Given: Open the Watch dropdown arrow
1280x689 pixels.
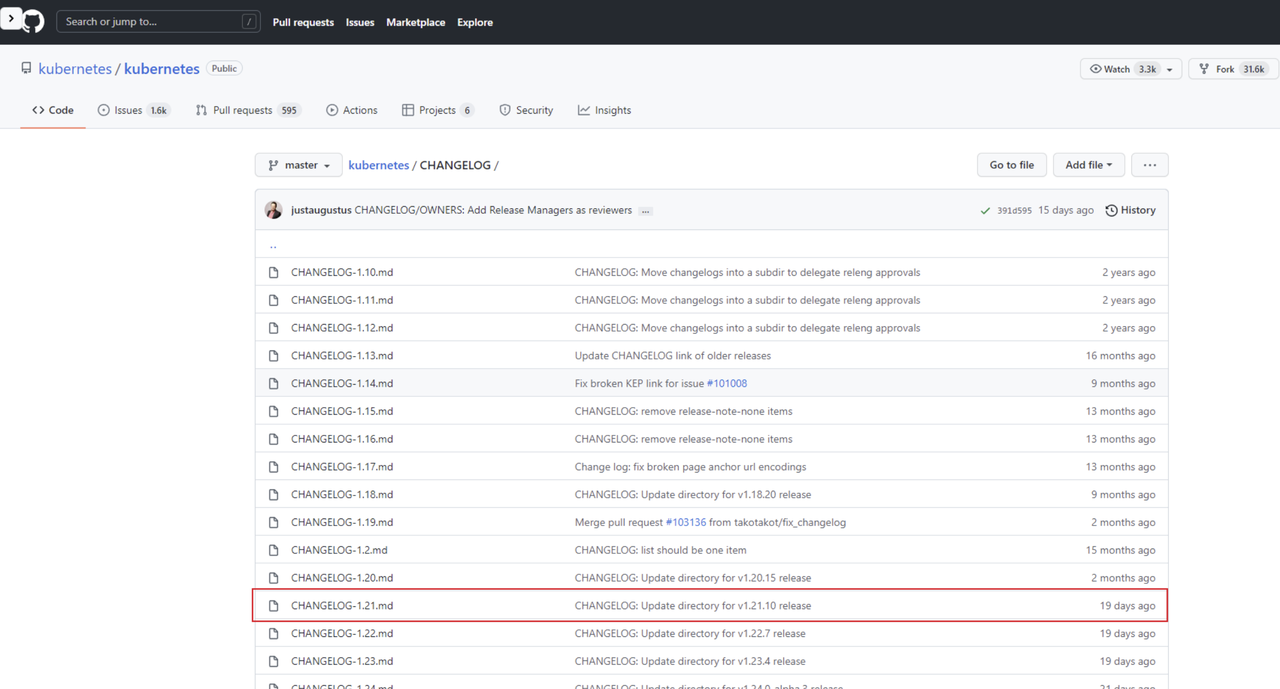Looking at the screenshot, I should 1170,69.
